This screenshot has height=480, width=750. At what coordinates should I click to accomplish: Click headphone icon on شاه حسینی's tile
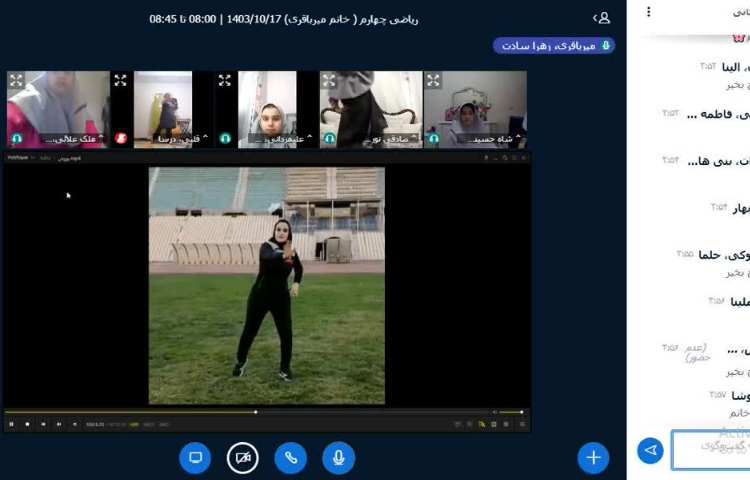(x=434, y=139)
